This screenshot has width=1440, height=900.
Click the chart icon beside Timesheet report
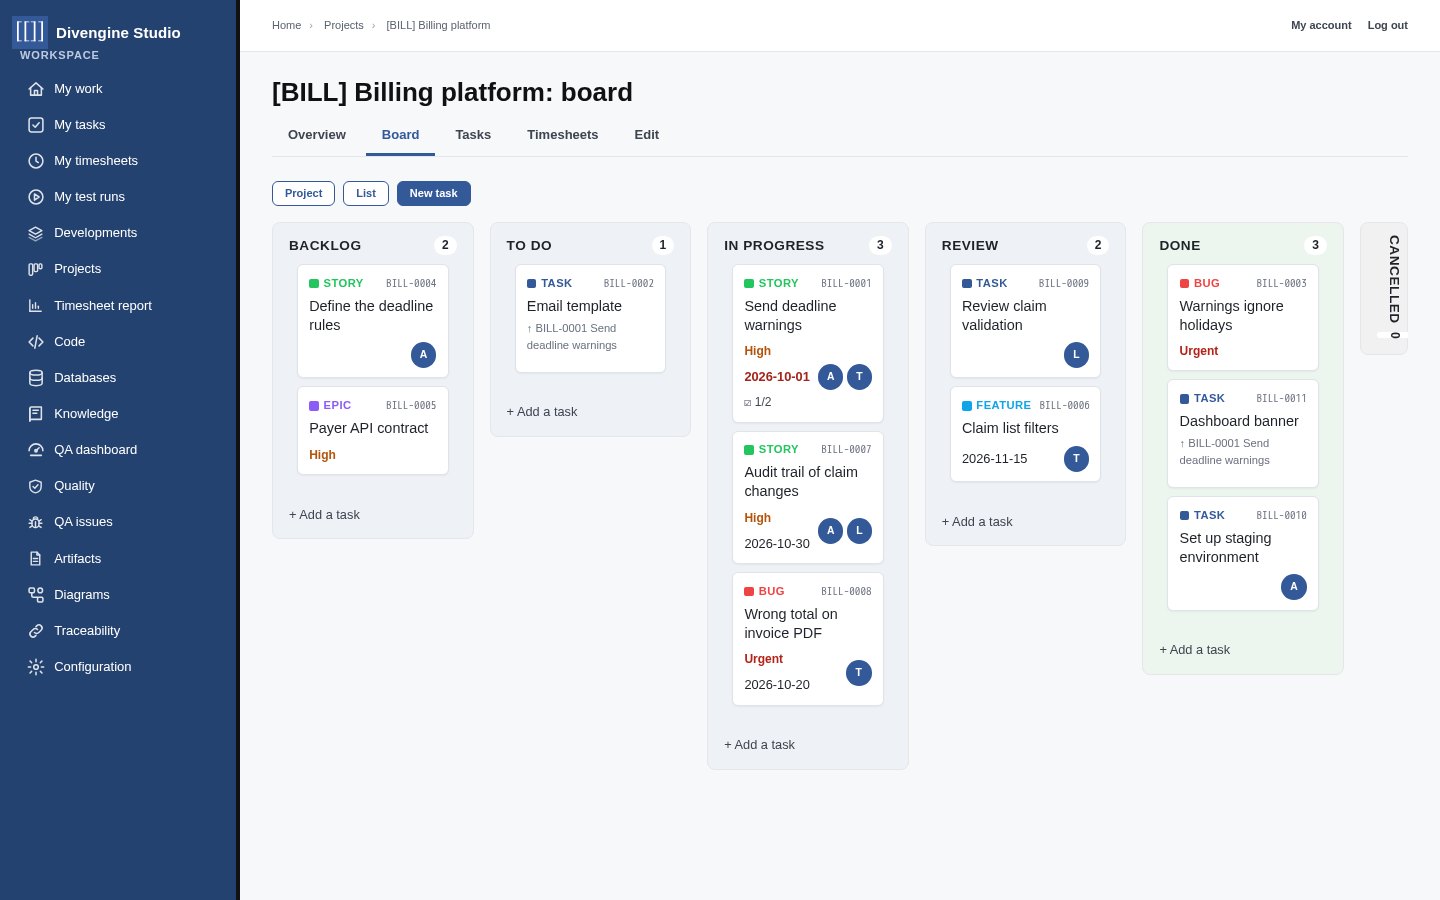[36, 306]
